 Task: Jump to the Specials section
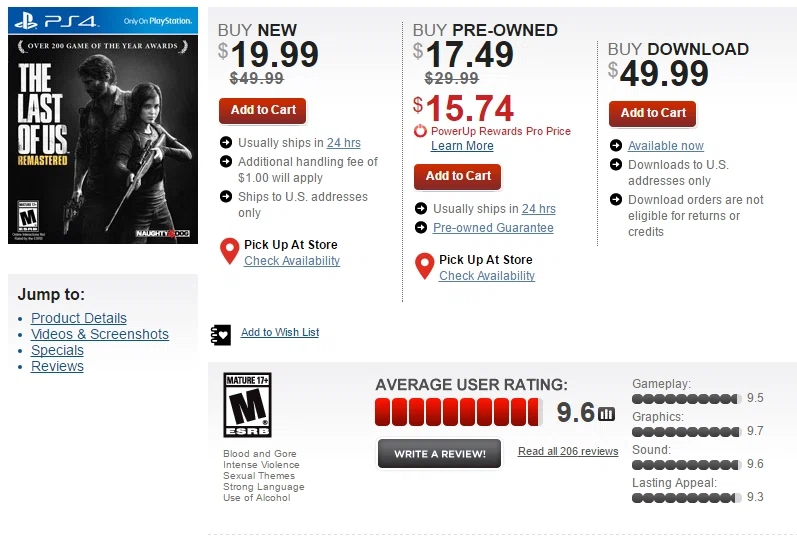click(57, 350)
